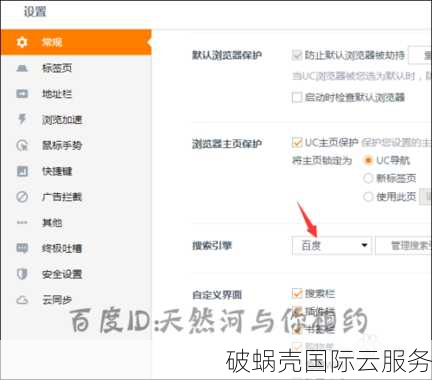Click the 搜索引擎 label
432x380 pixels.
(212, 246)
